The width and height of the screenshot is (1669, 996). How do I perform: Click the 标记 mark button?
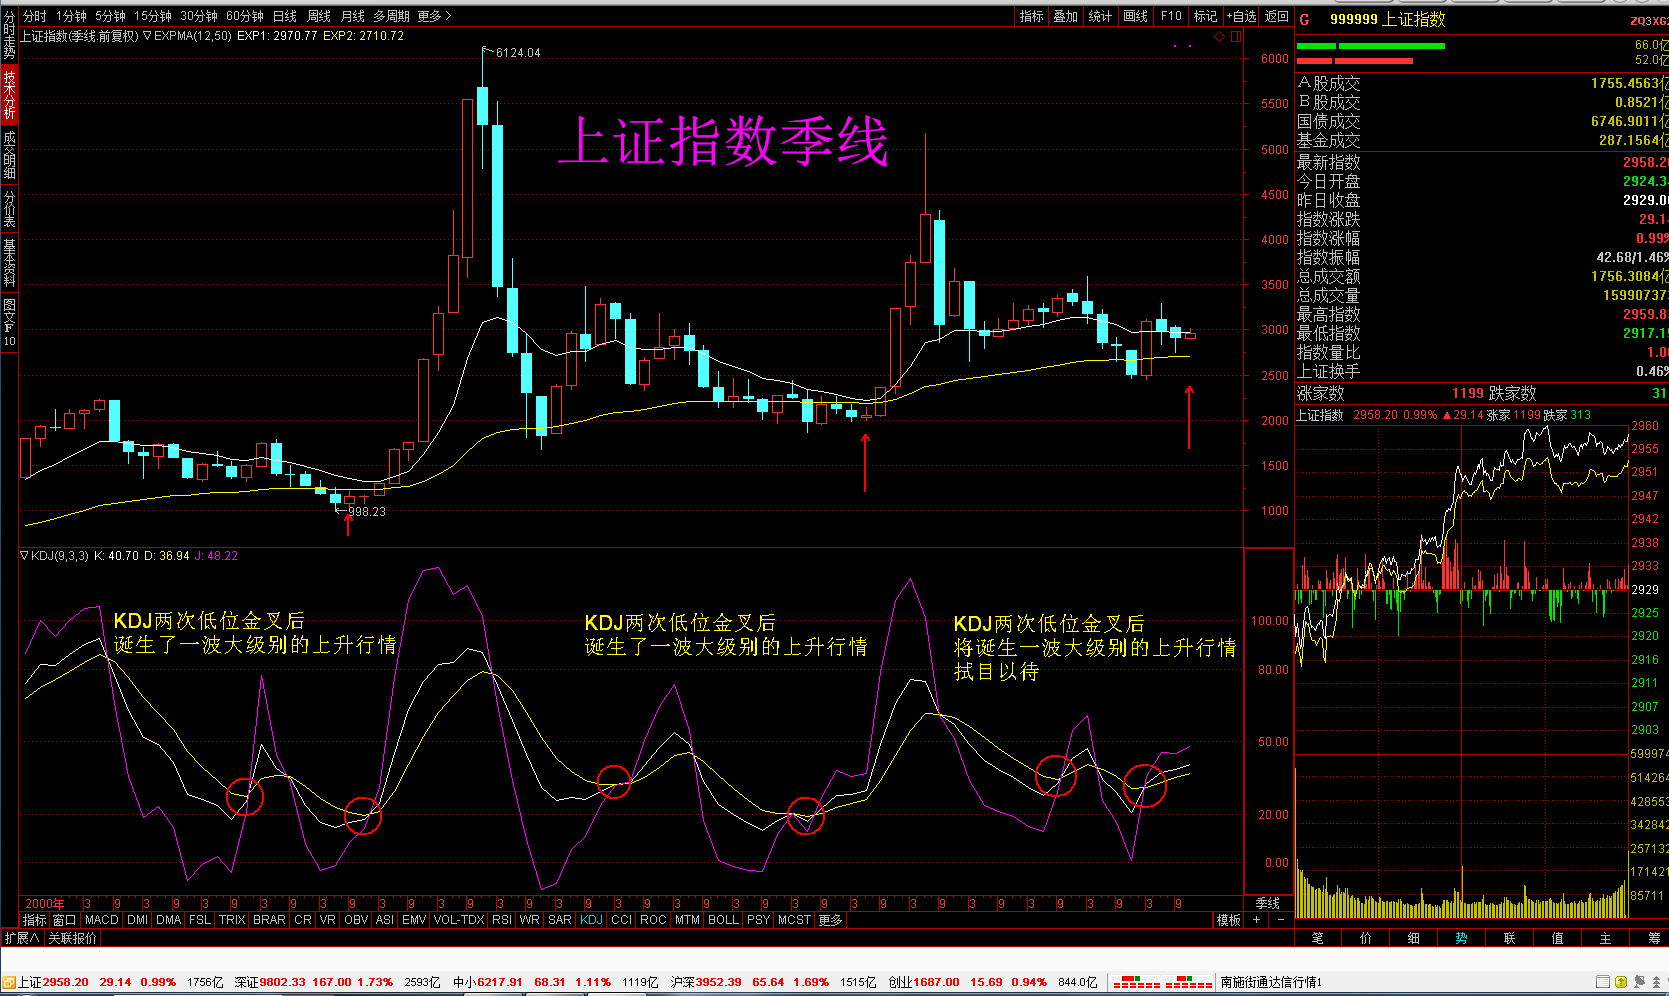[x=1205, y=16]
